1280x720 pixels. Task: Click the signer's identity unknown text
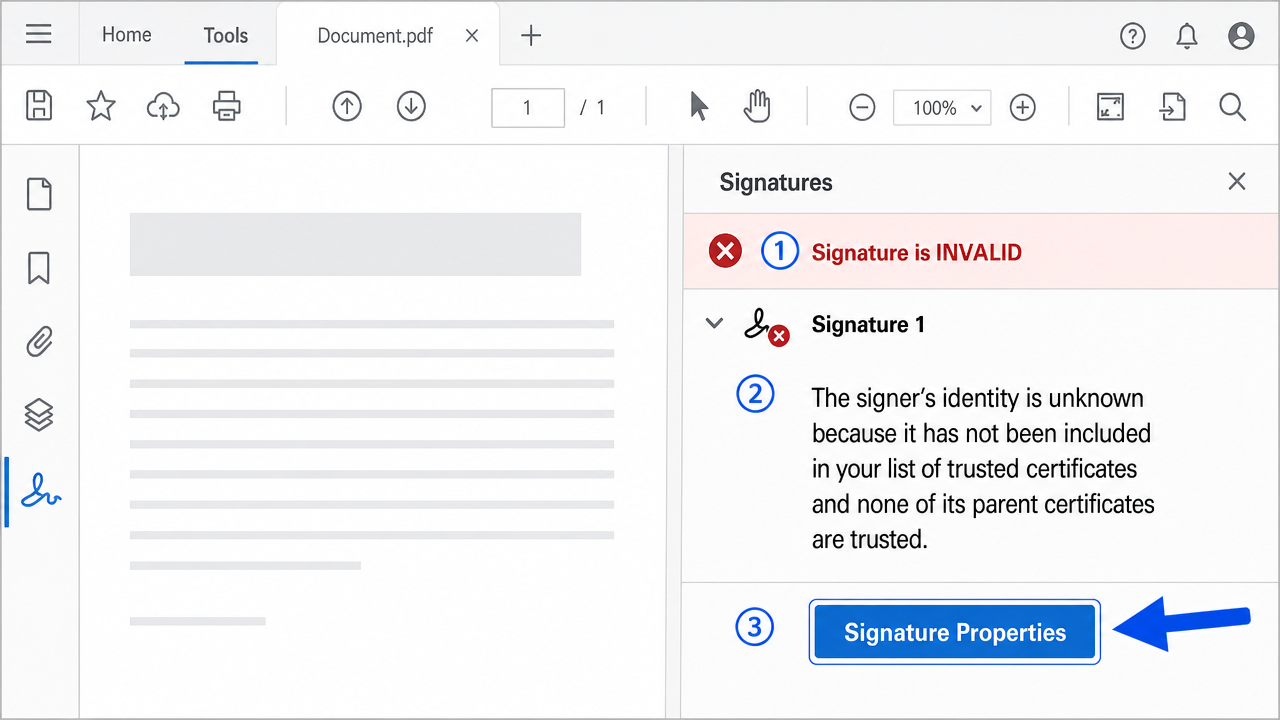(x=983, y=469)
